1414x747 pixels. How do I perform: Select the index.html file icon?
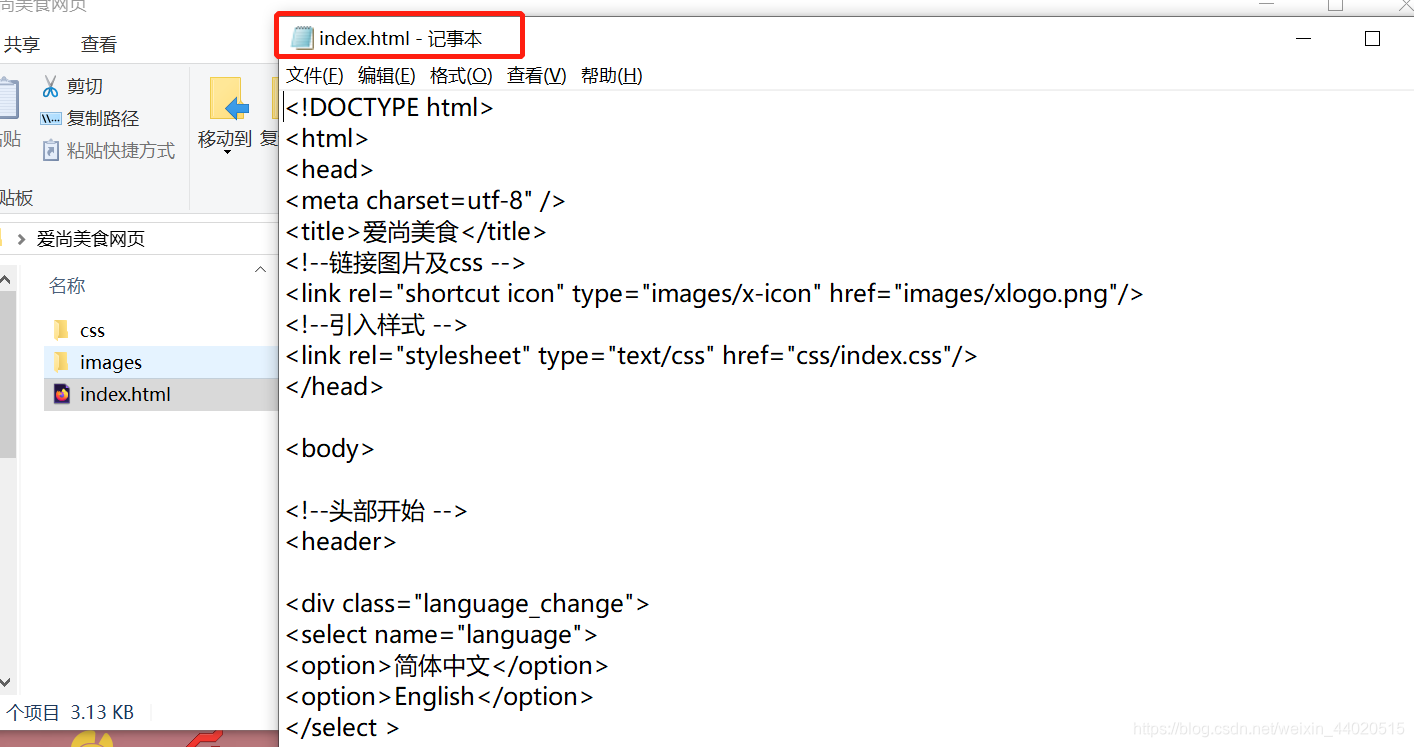[x=62, y=394]
